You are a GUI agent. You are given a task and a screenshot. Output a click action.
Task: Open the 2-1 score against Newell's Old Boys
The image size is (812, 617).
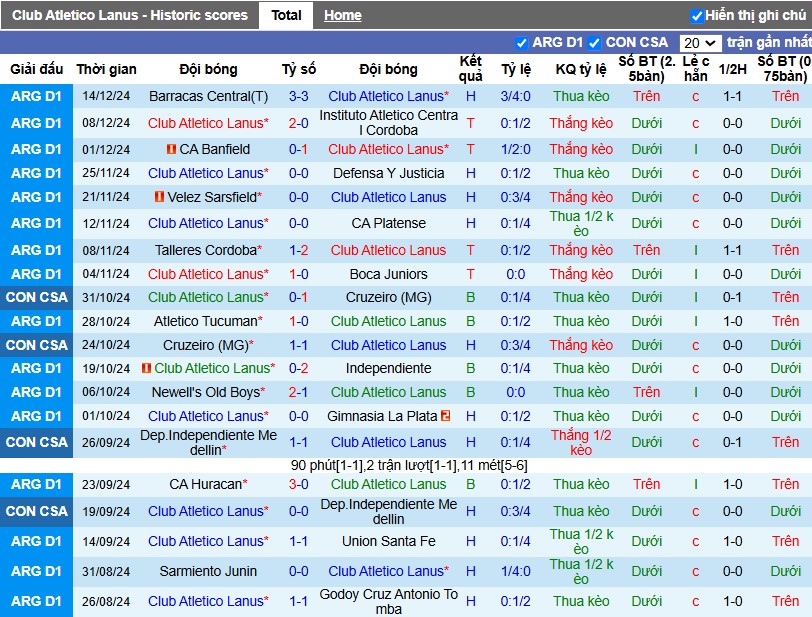click(x=299, y=392)
